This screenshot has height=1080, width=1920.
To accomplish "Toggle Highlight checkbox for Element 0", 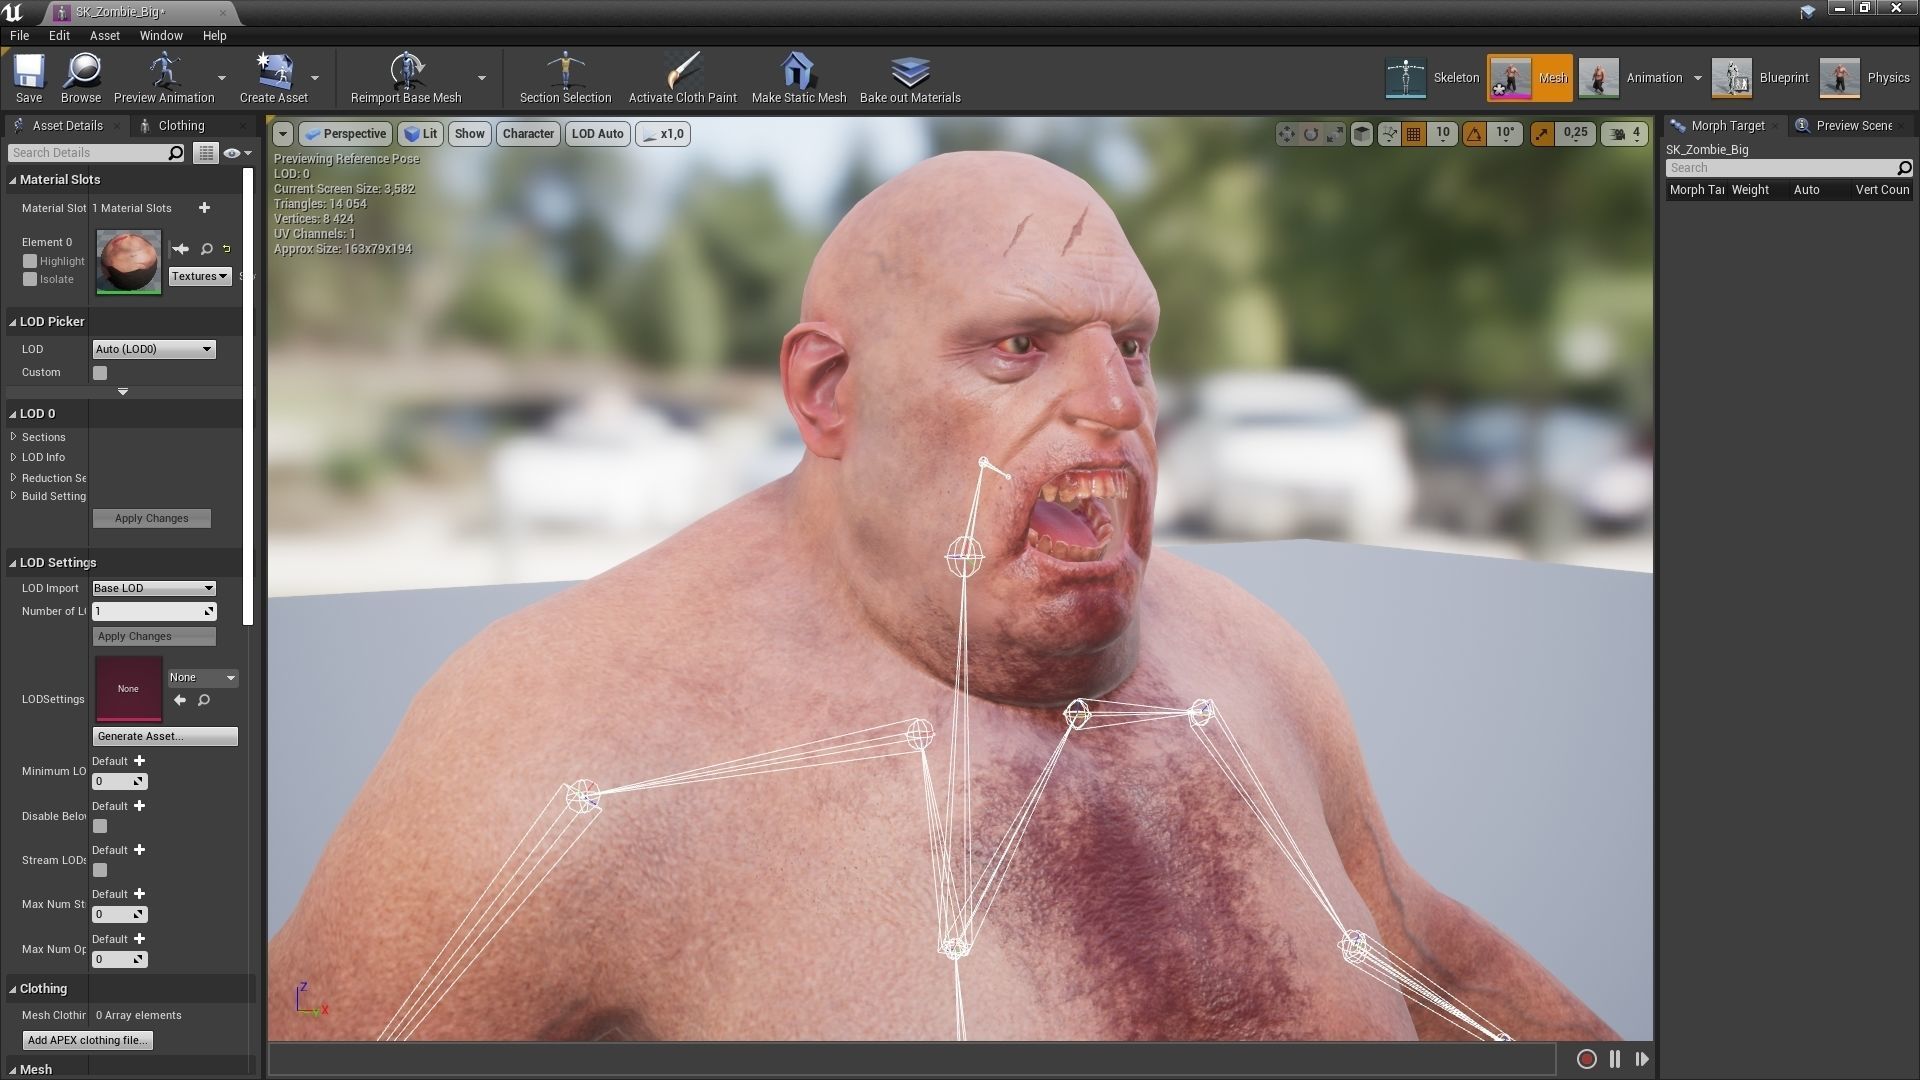I will pyautogui.click(x=30, y=261).
